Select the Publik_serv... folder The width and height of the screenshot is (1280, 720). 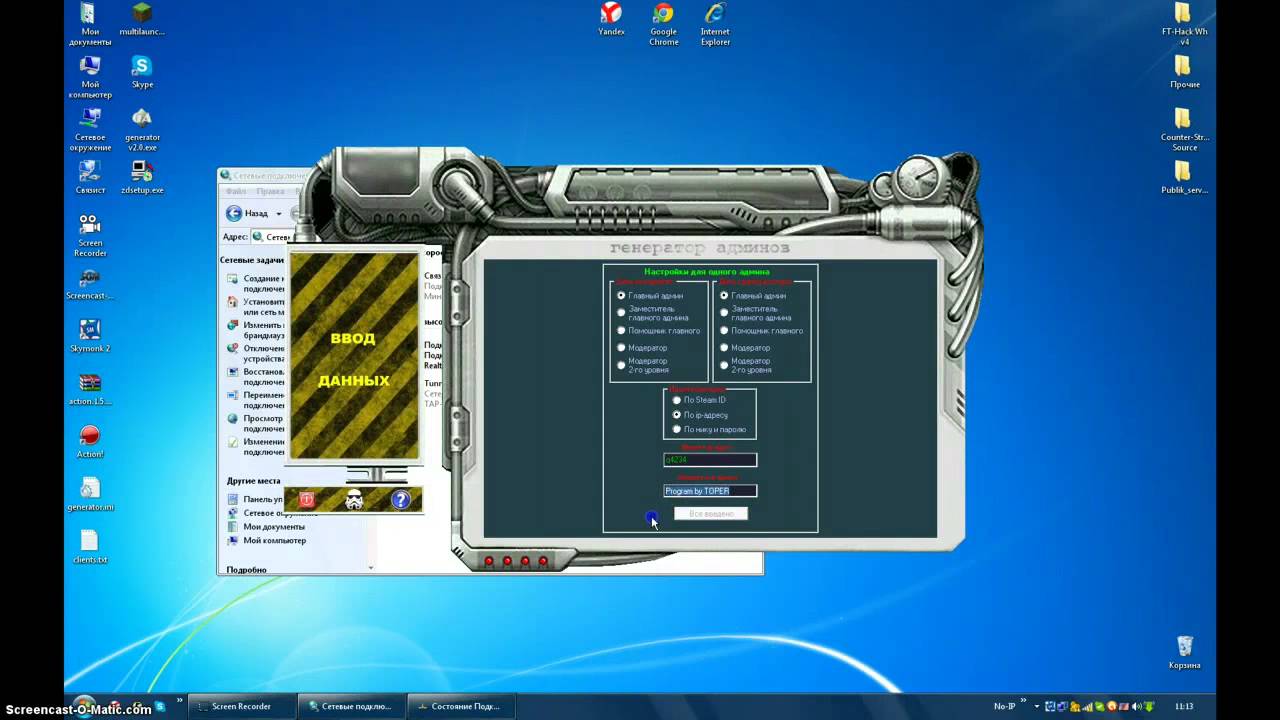[1184, 177]
